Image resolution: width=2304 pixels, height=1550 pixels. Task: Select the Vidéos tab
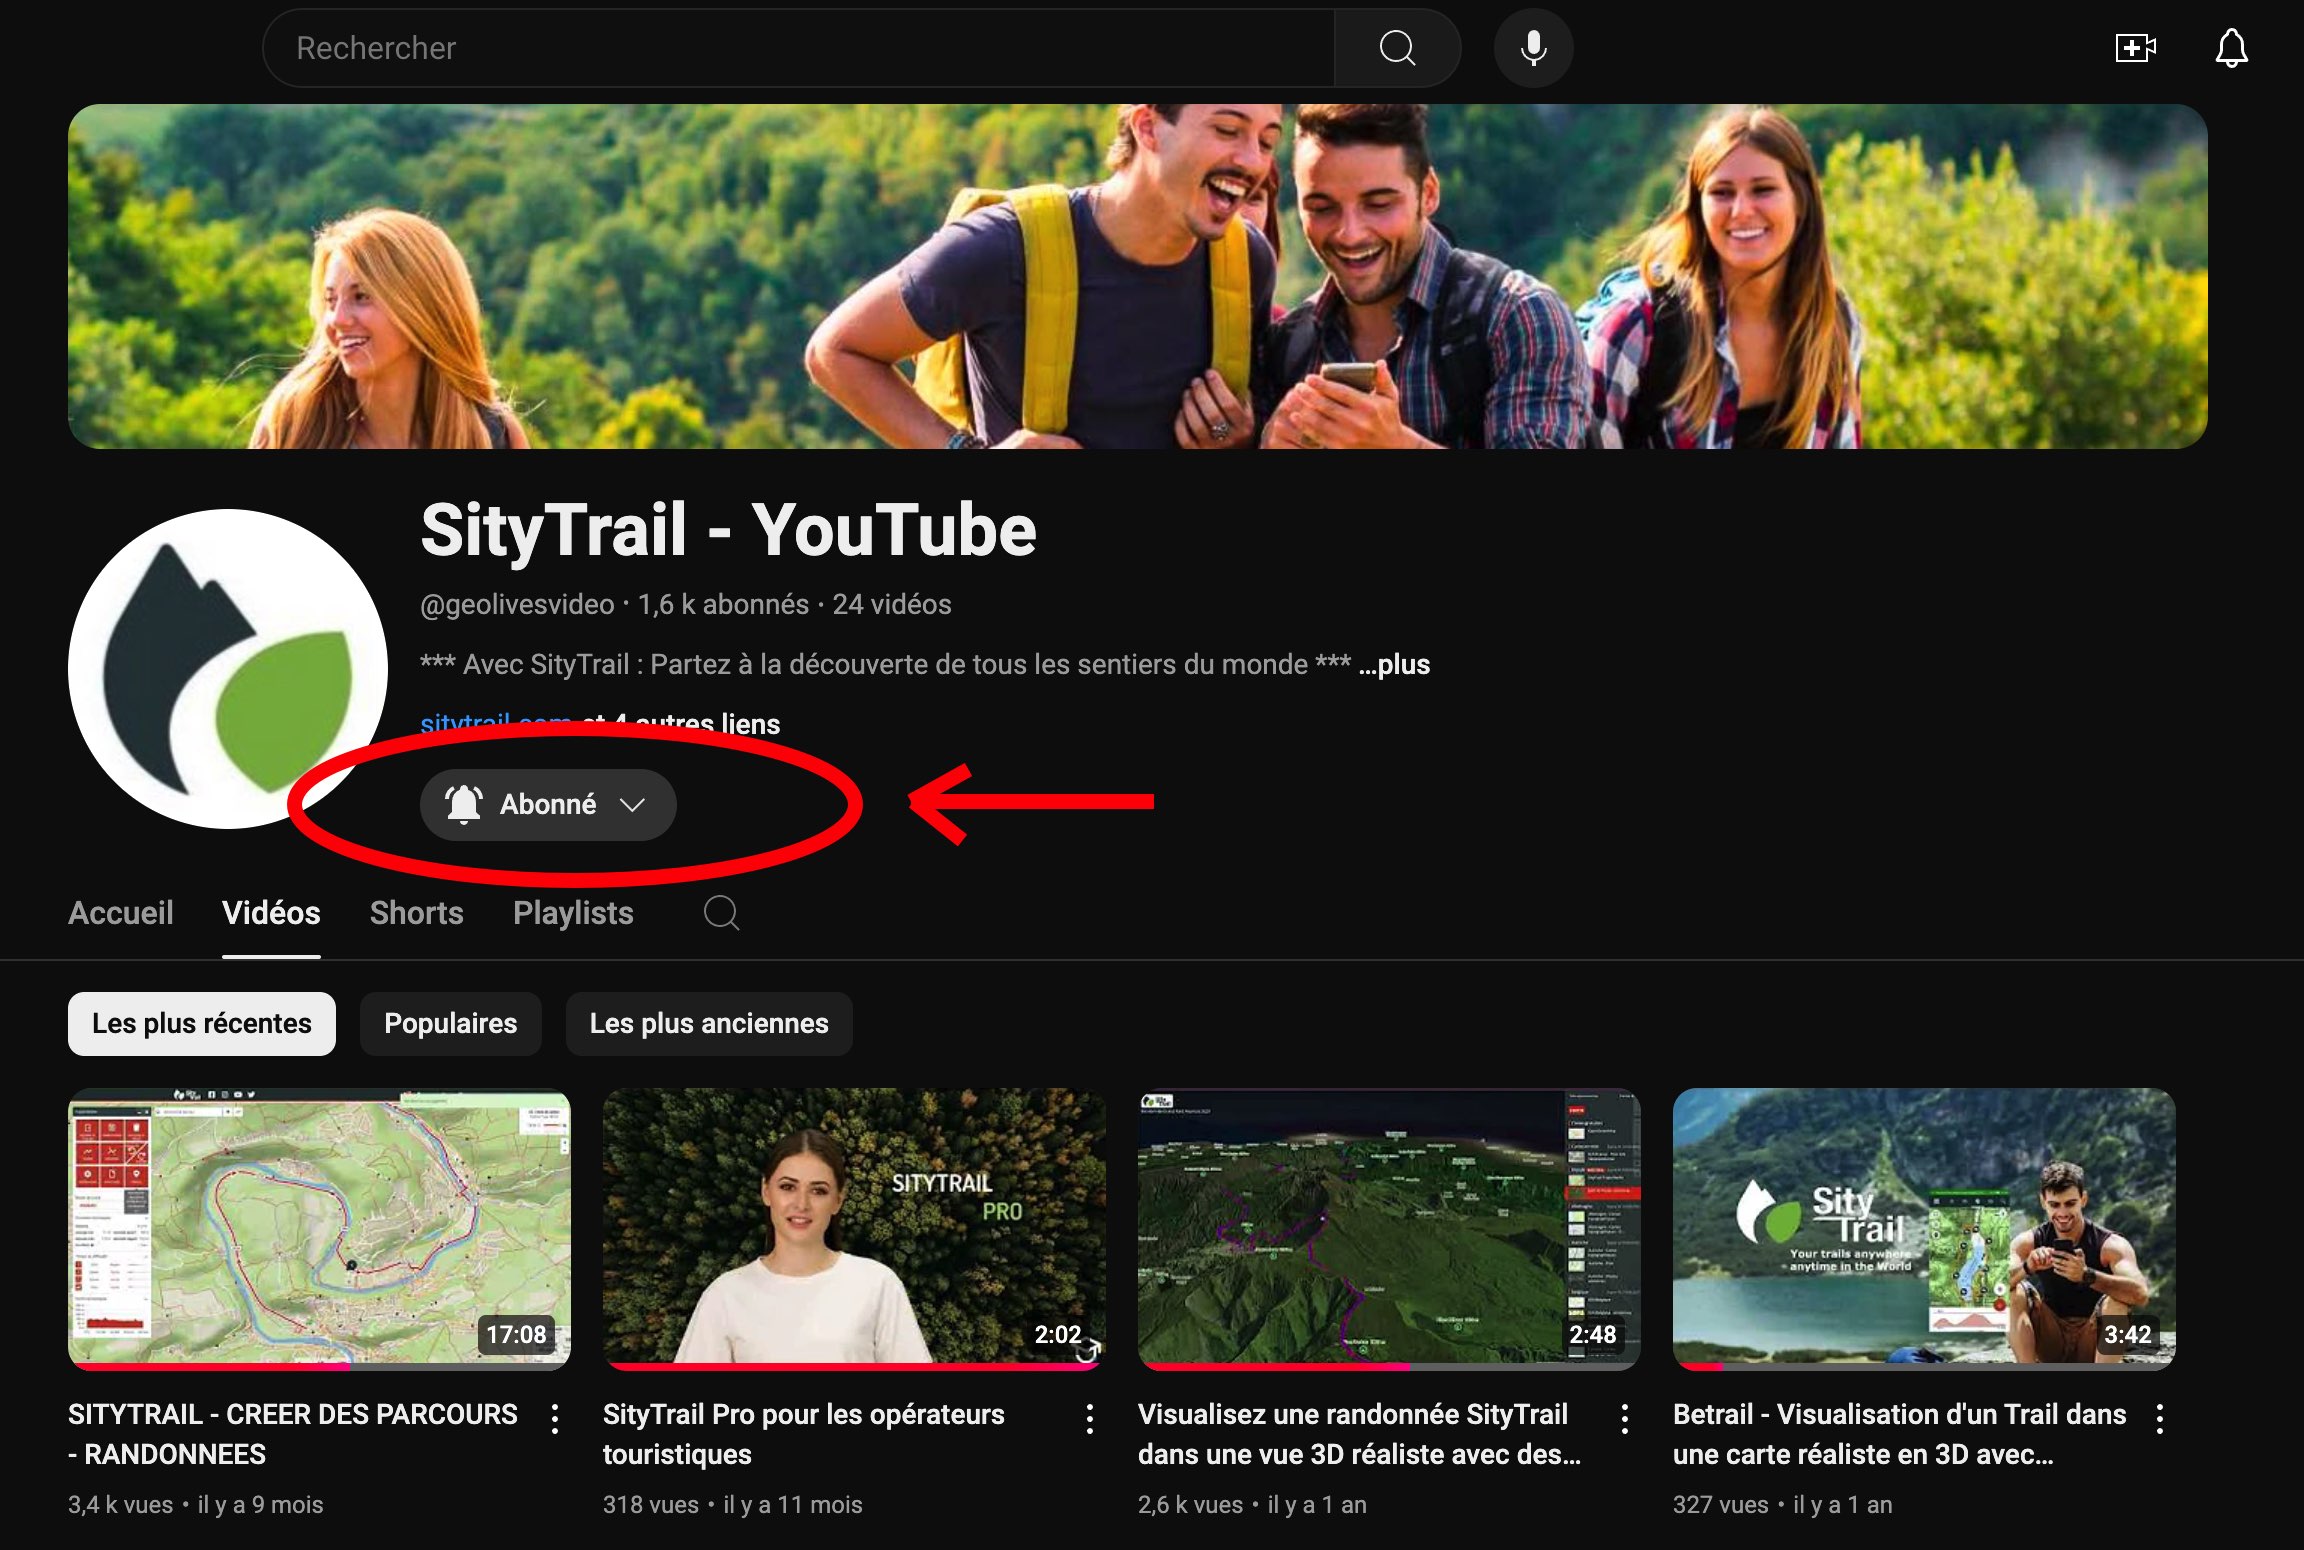271,913
